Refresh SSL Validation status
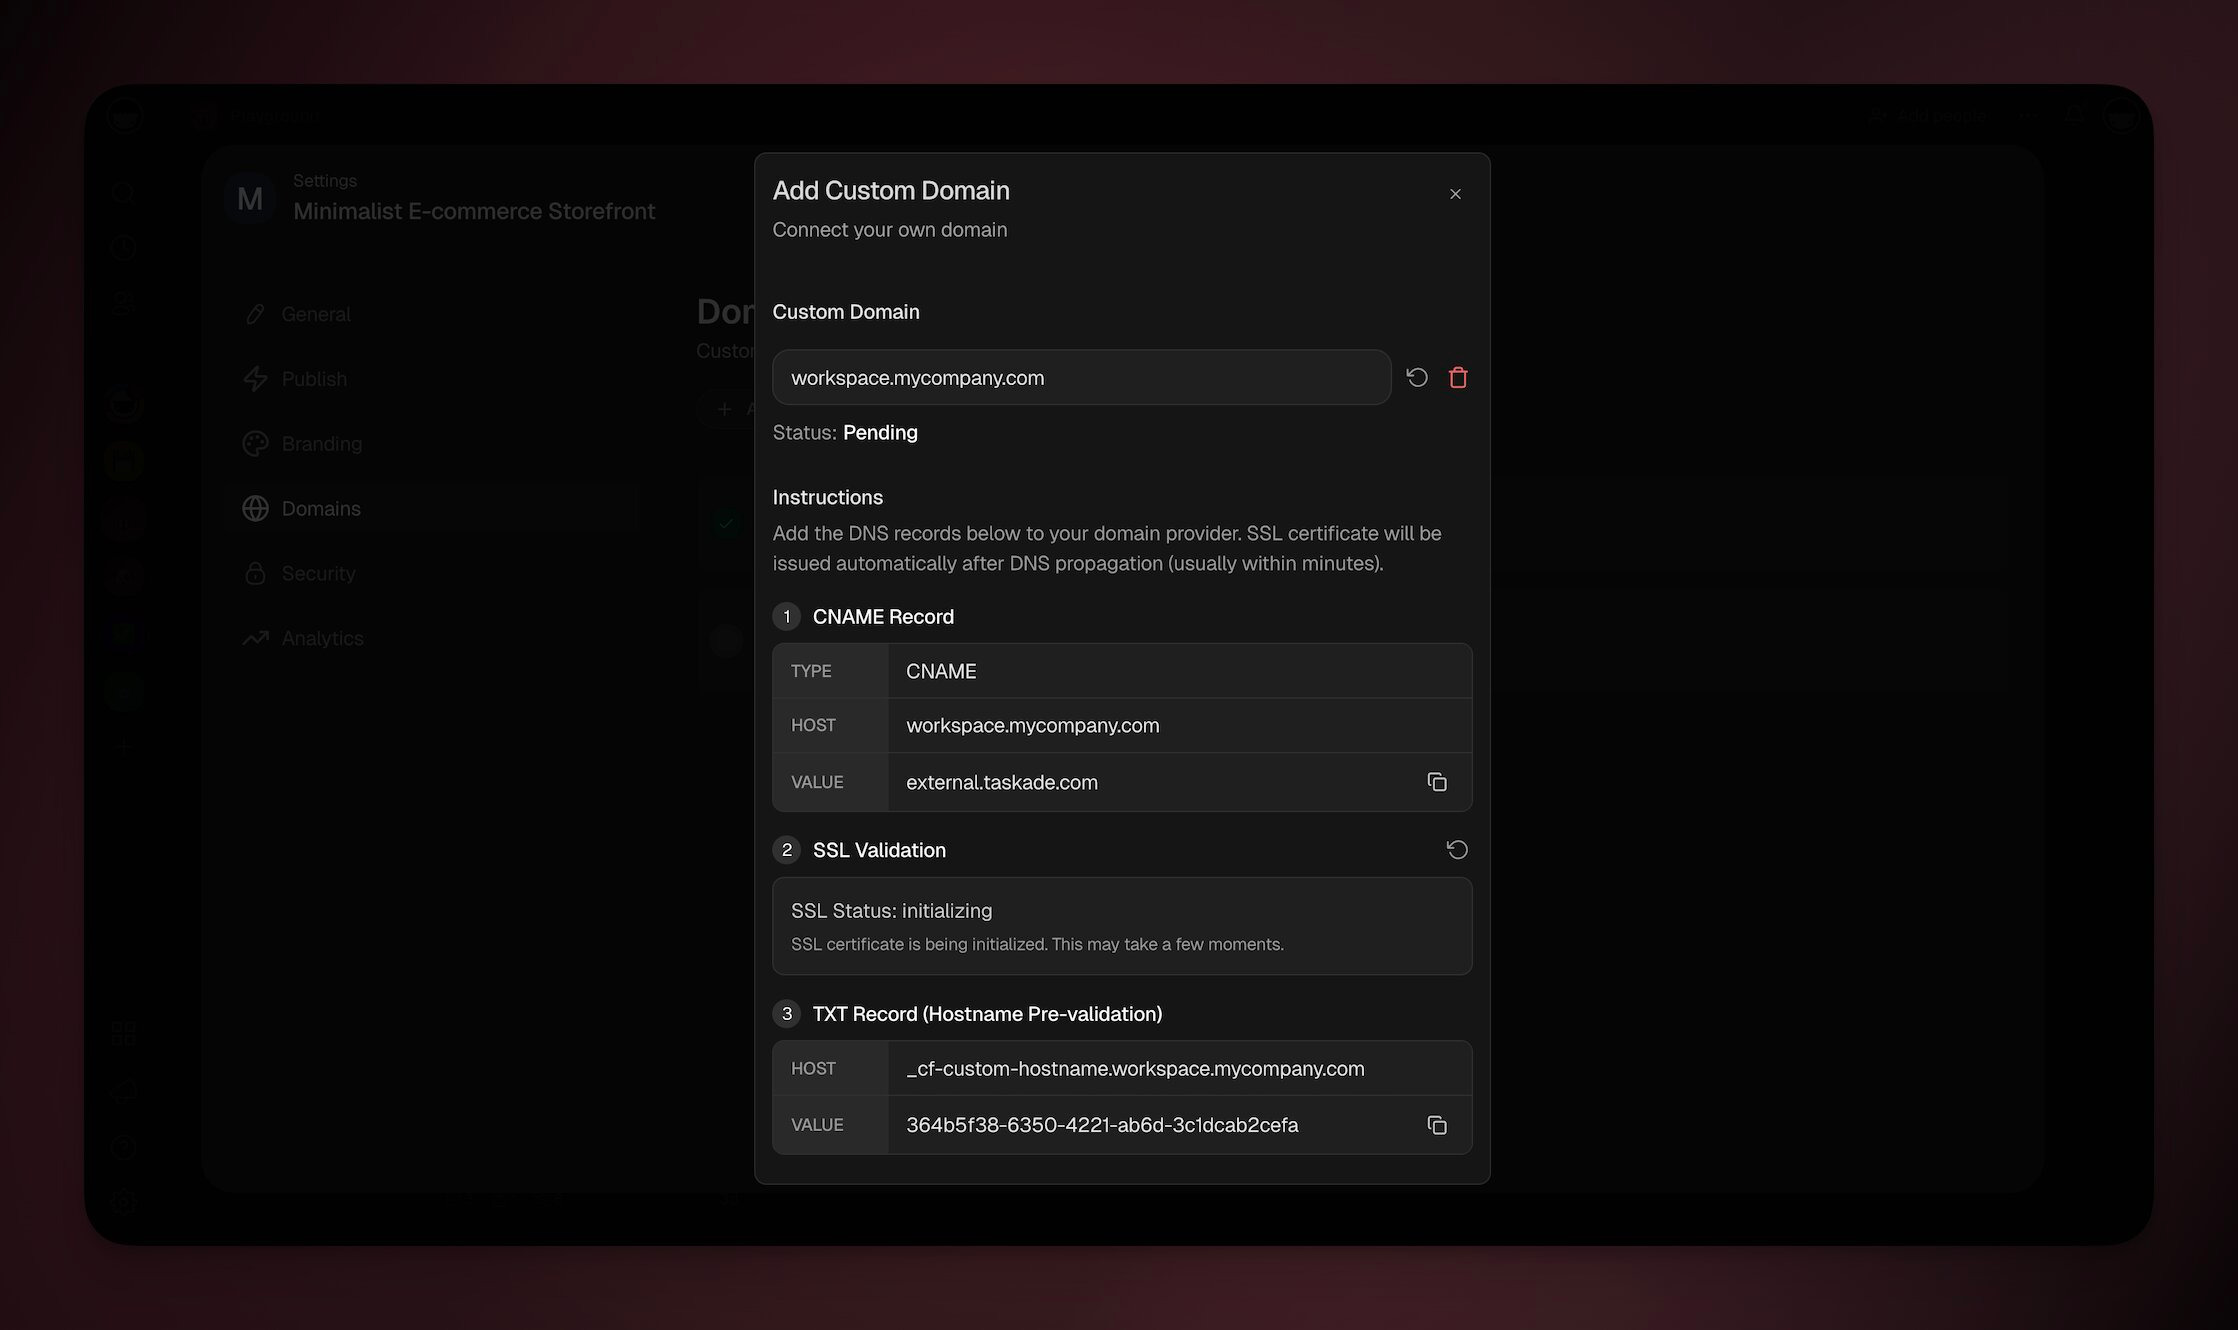Viewport: 2238px width, 1330px height. click(1457, 850)
